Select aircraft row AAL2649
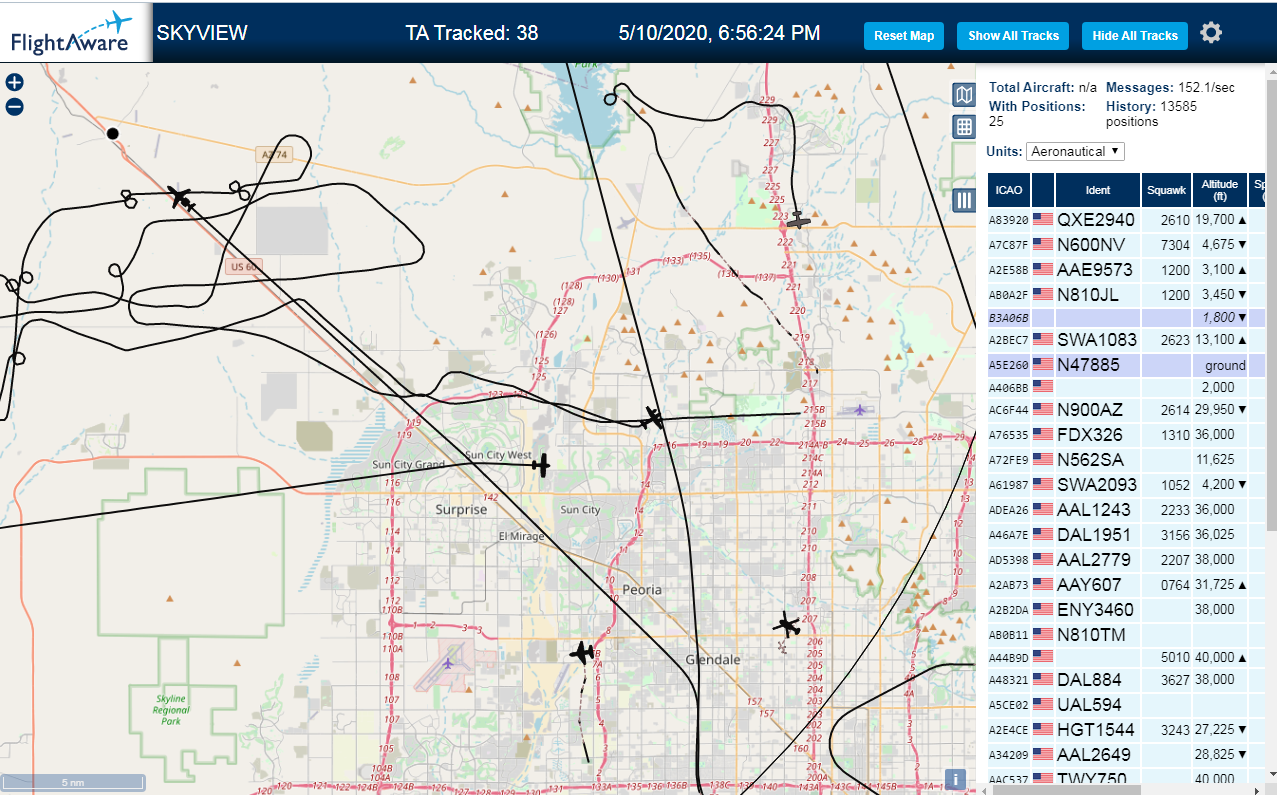The width and height of the screenshot is (1277, 795). (1126, 755)
